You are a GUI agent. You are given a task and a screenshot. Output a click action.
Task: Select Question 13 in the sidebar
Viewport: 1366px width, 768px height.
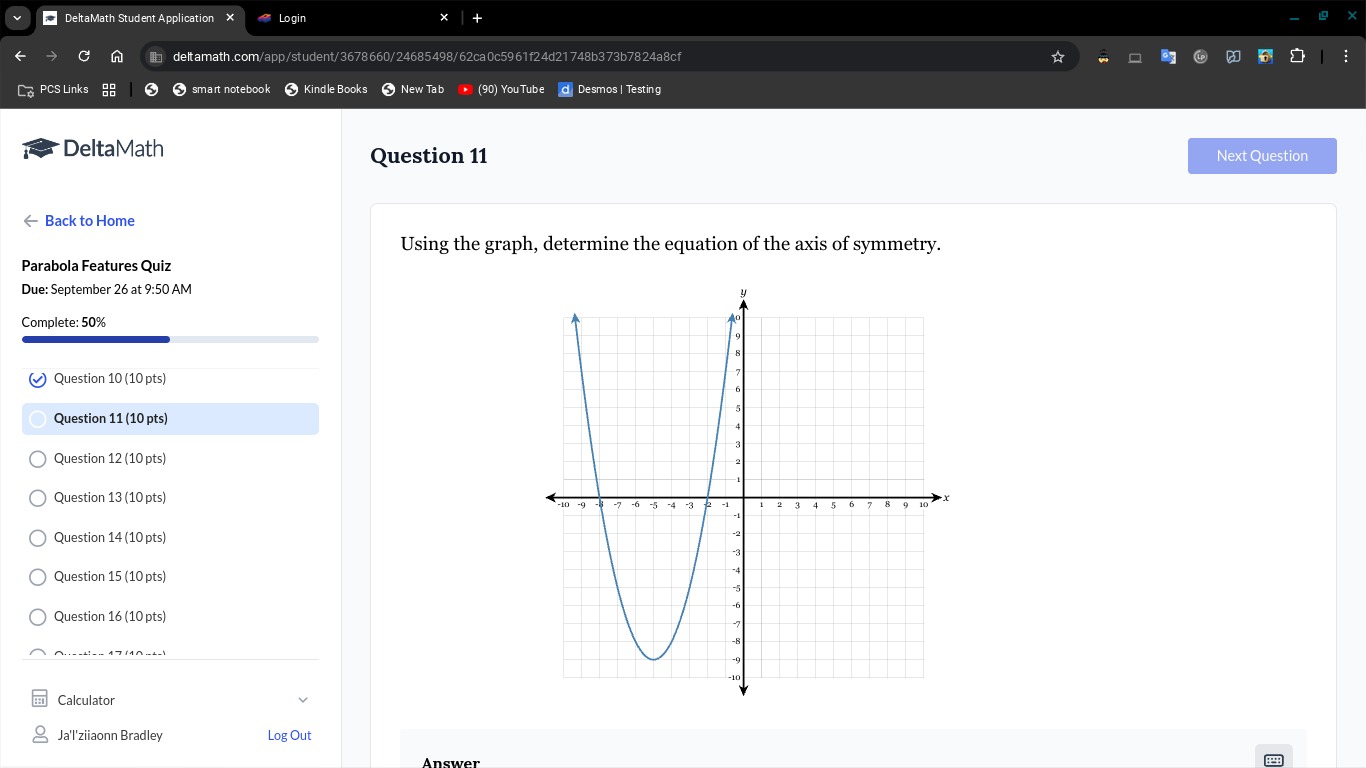pos(170,497)
